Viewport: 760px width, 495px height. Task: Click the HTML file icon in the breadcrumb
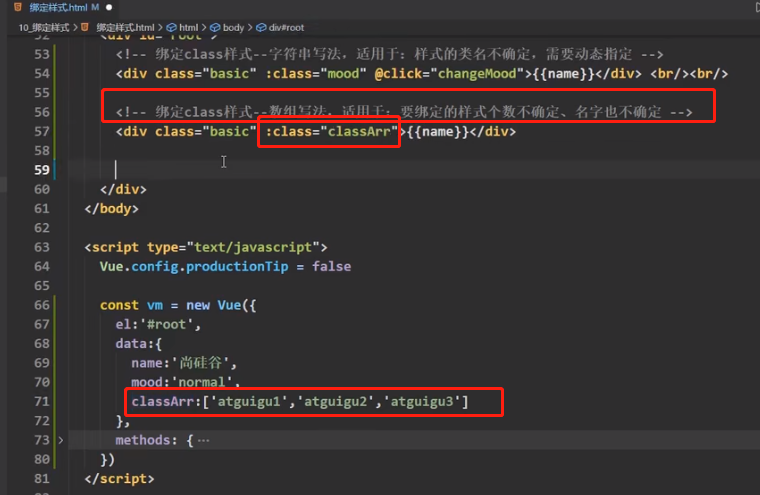[85, 27]
